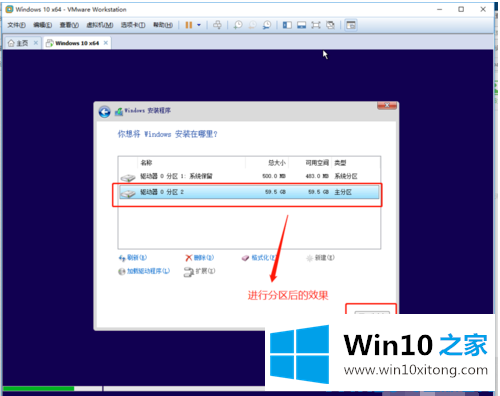The width and height of the screenshot is (500, 396).
Task: Open the 编辑(E) menu
Action: pyautogui.click(x=43, y=25)
